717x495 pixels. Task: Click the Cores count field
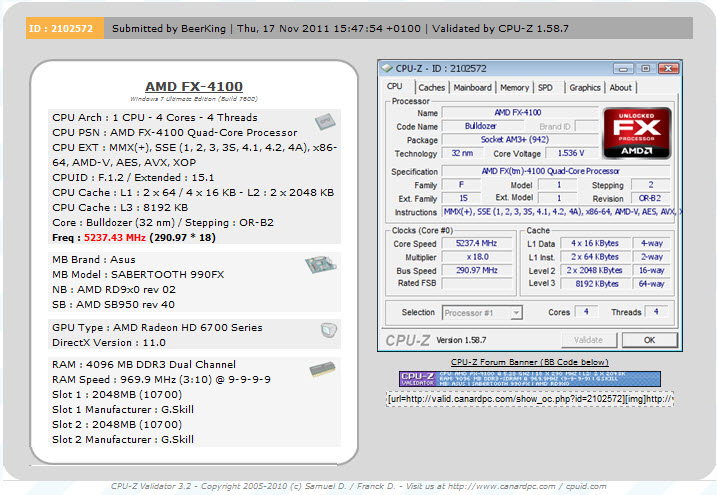(x=586, y=312)
